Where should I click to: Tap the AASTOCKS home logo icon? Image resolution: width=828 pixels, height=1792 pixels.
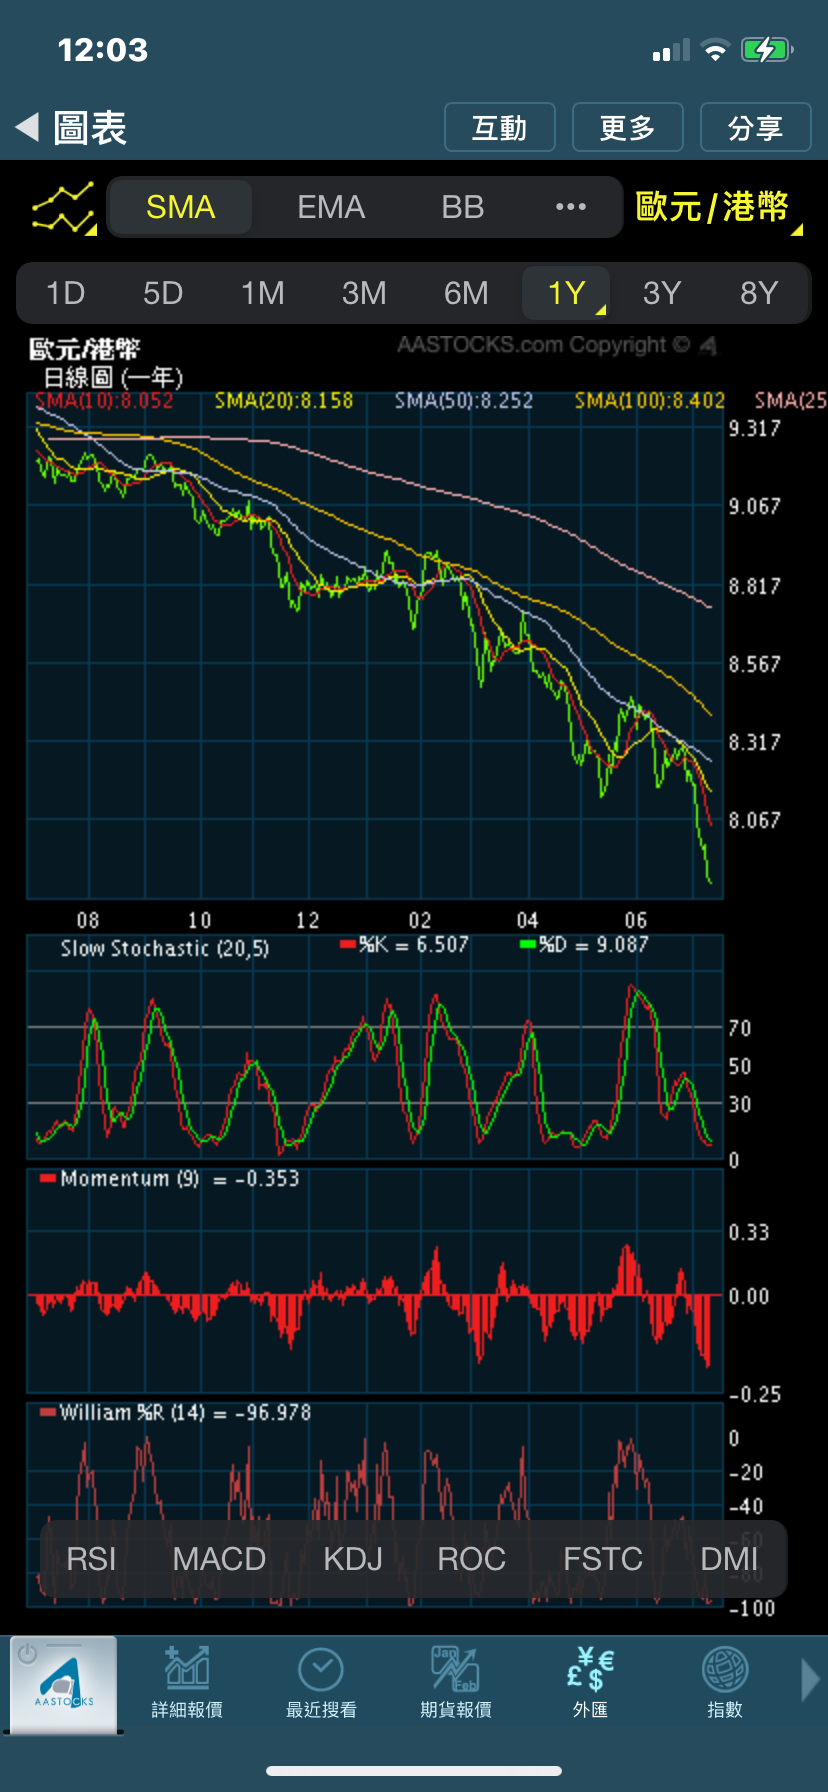pos(64,1684)
